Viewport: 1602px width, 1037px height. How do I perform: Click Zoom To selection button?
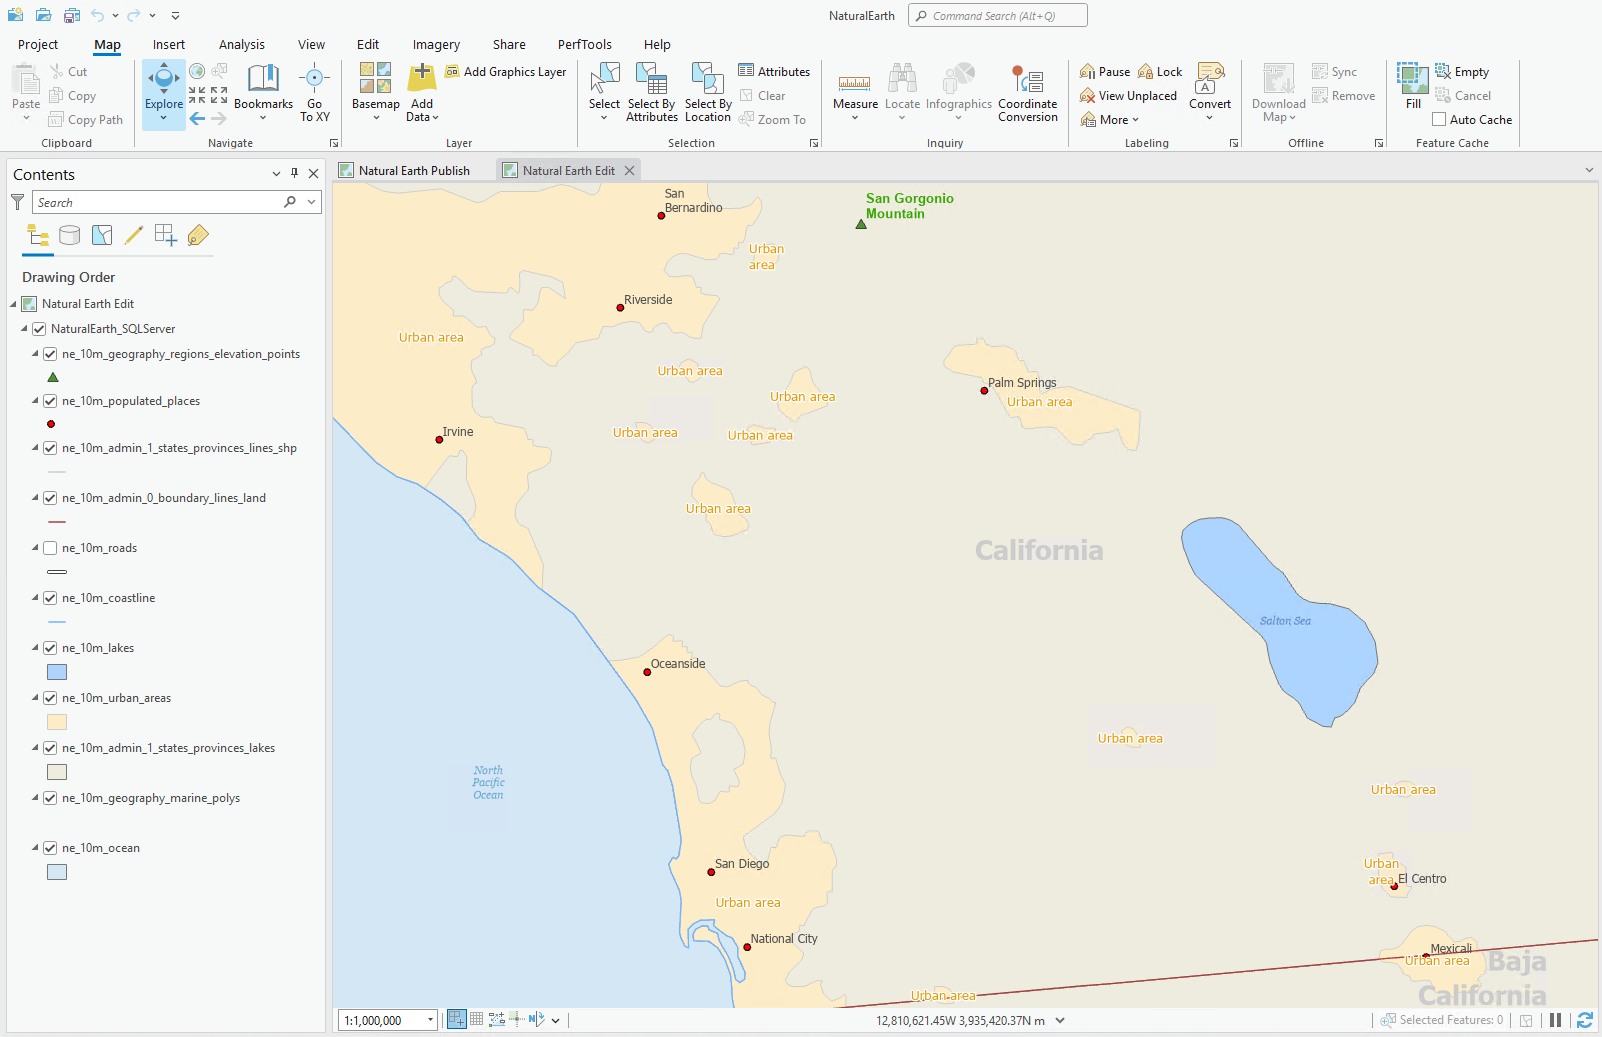click(772, 120)
